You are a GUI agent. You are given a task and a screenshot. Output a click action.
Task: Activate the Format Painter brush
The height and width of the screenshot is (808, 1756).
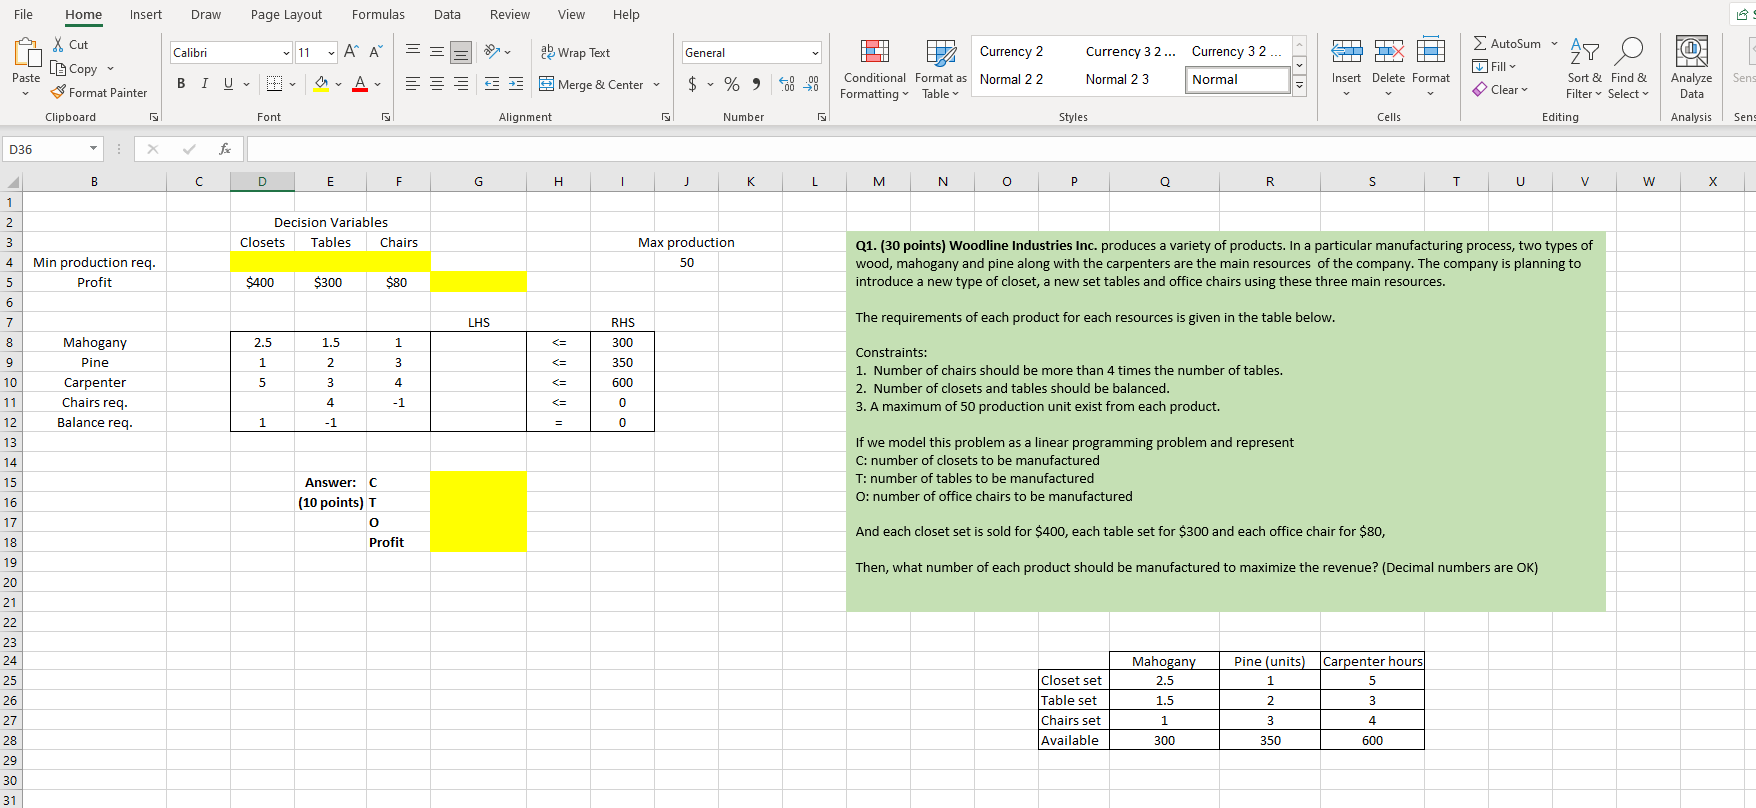(59, 92)
